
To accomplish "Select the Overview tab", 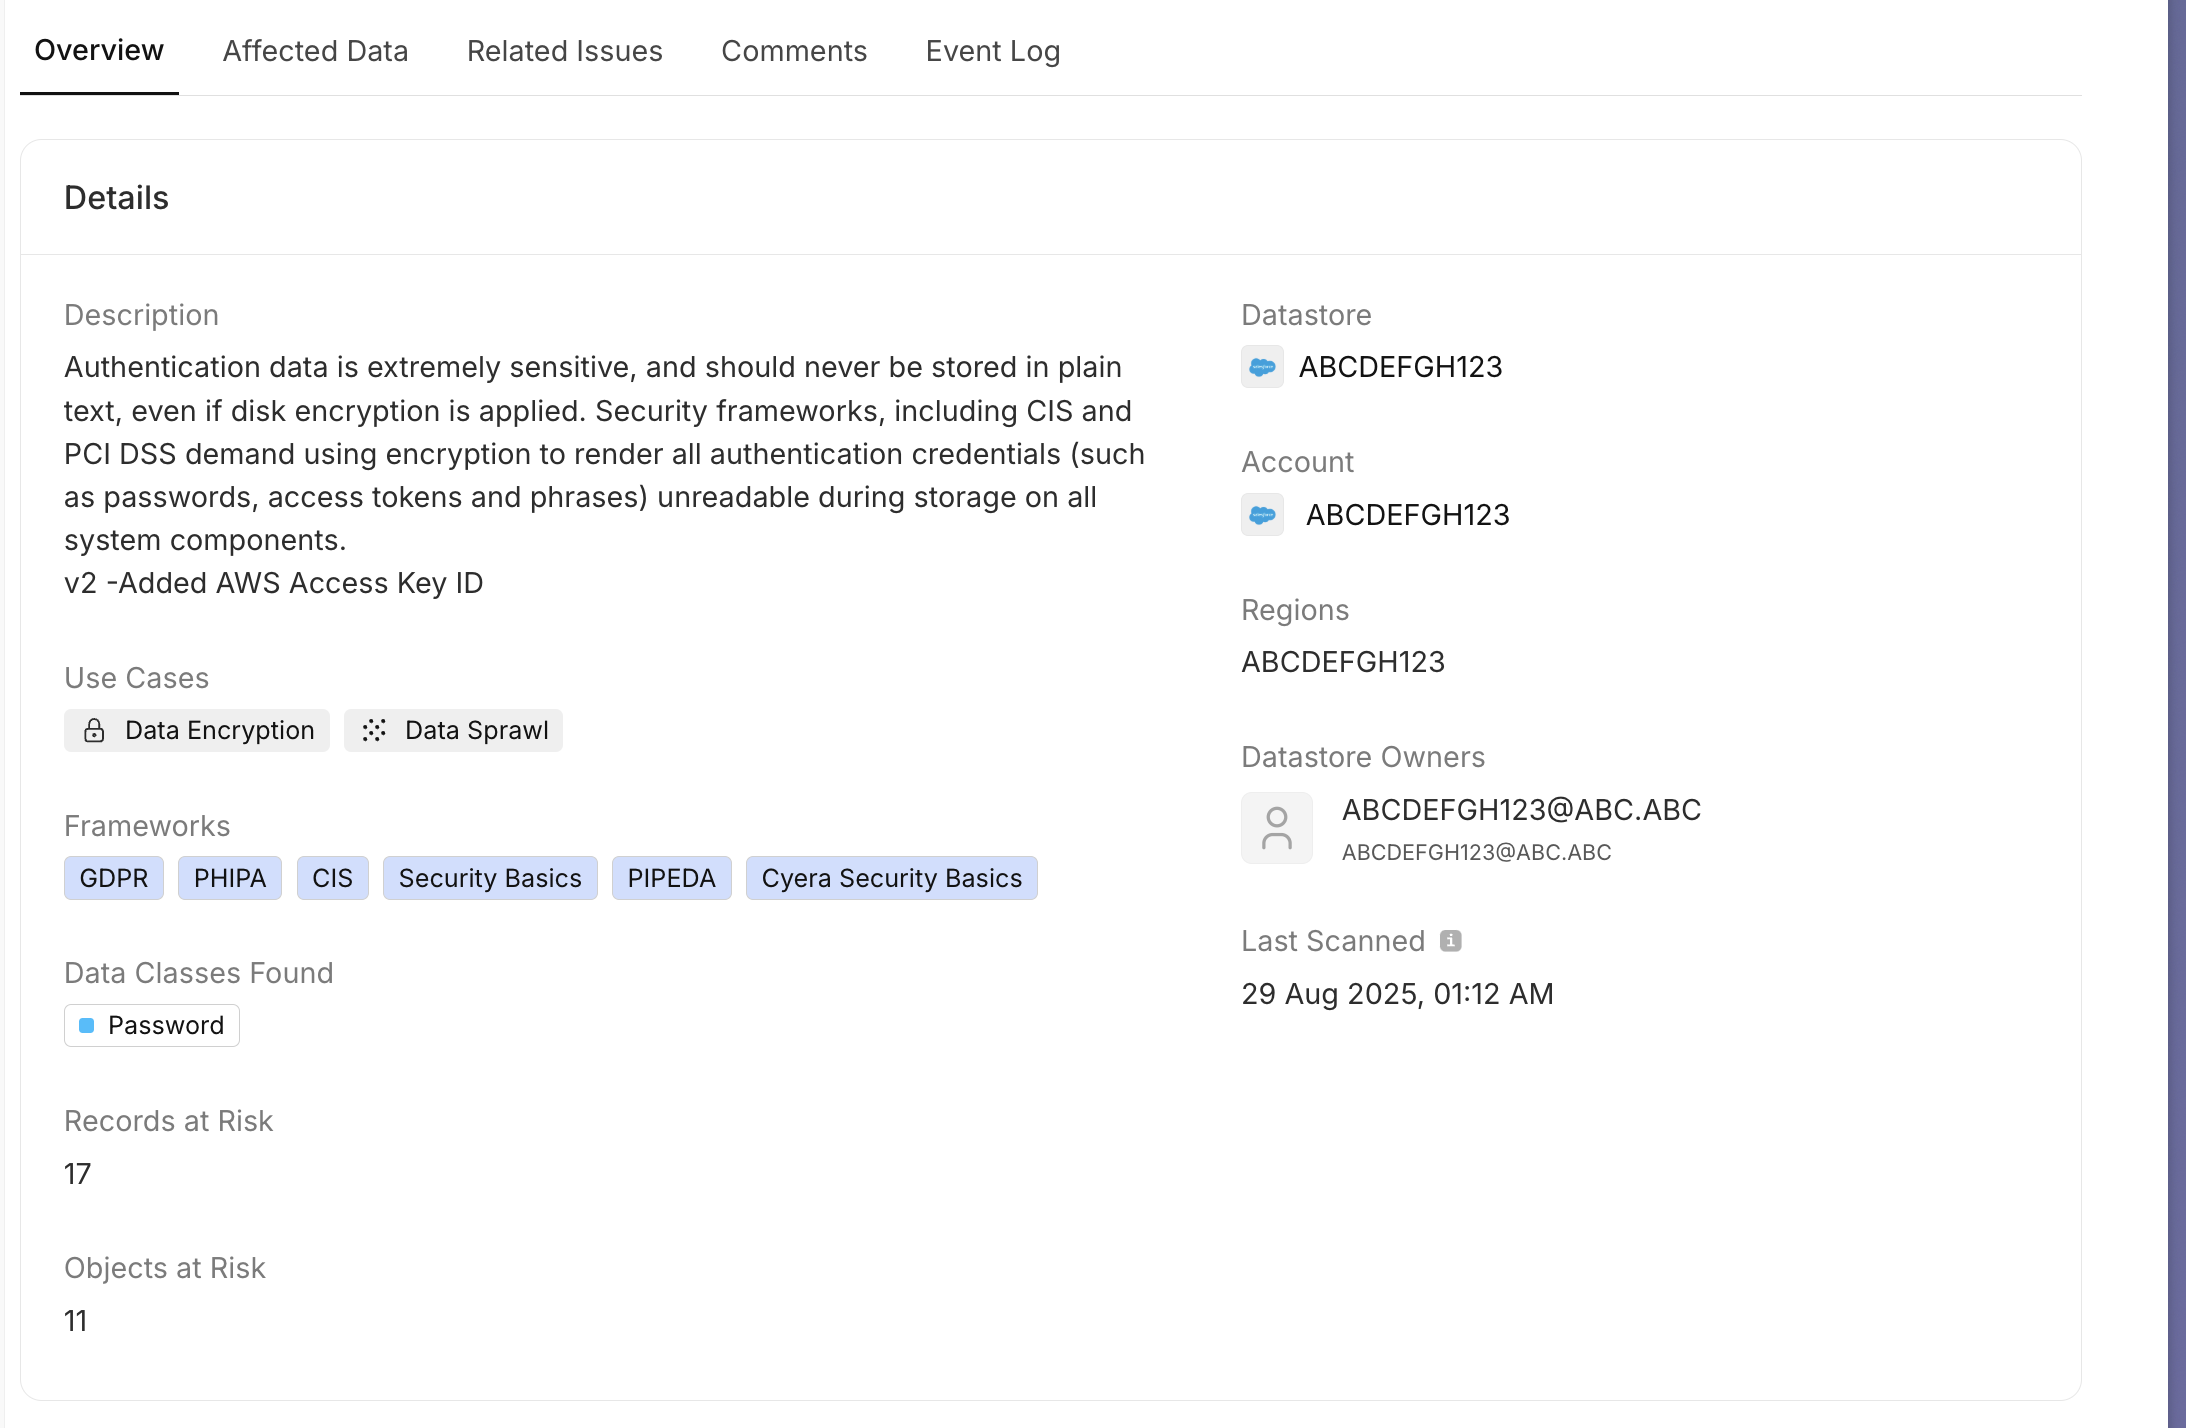I will [98, 51].
